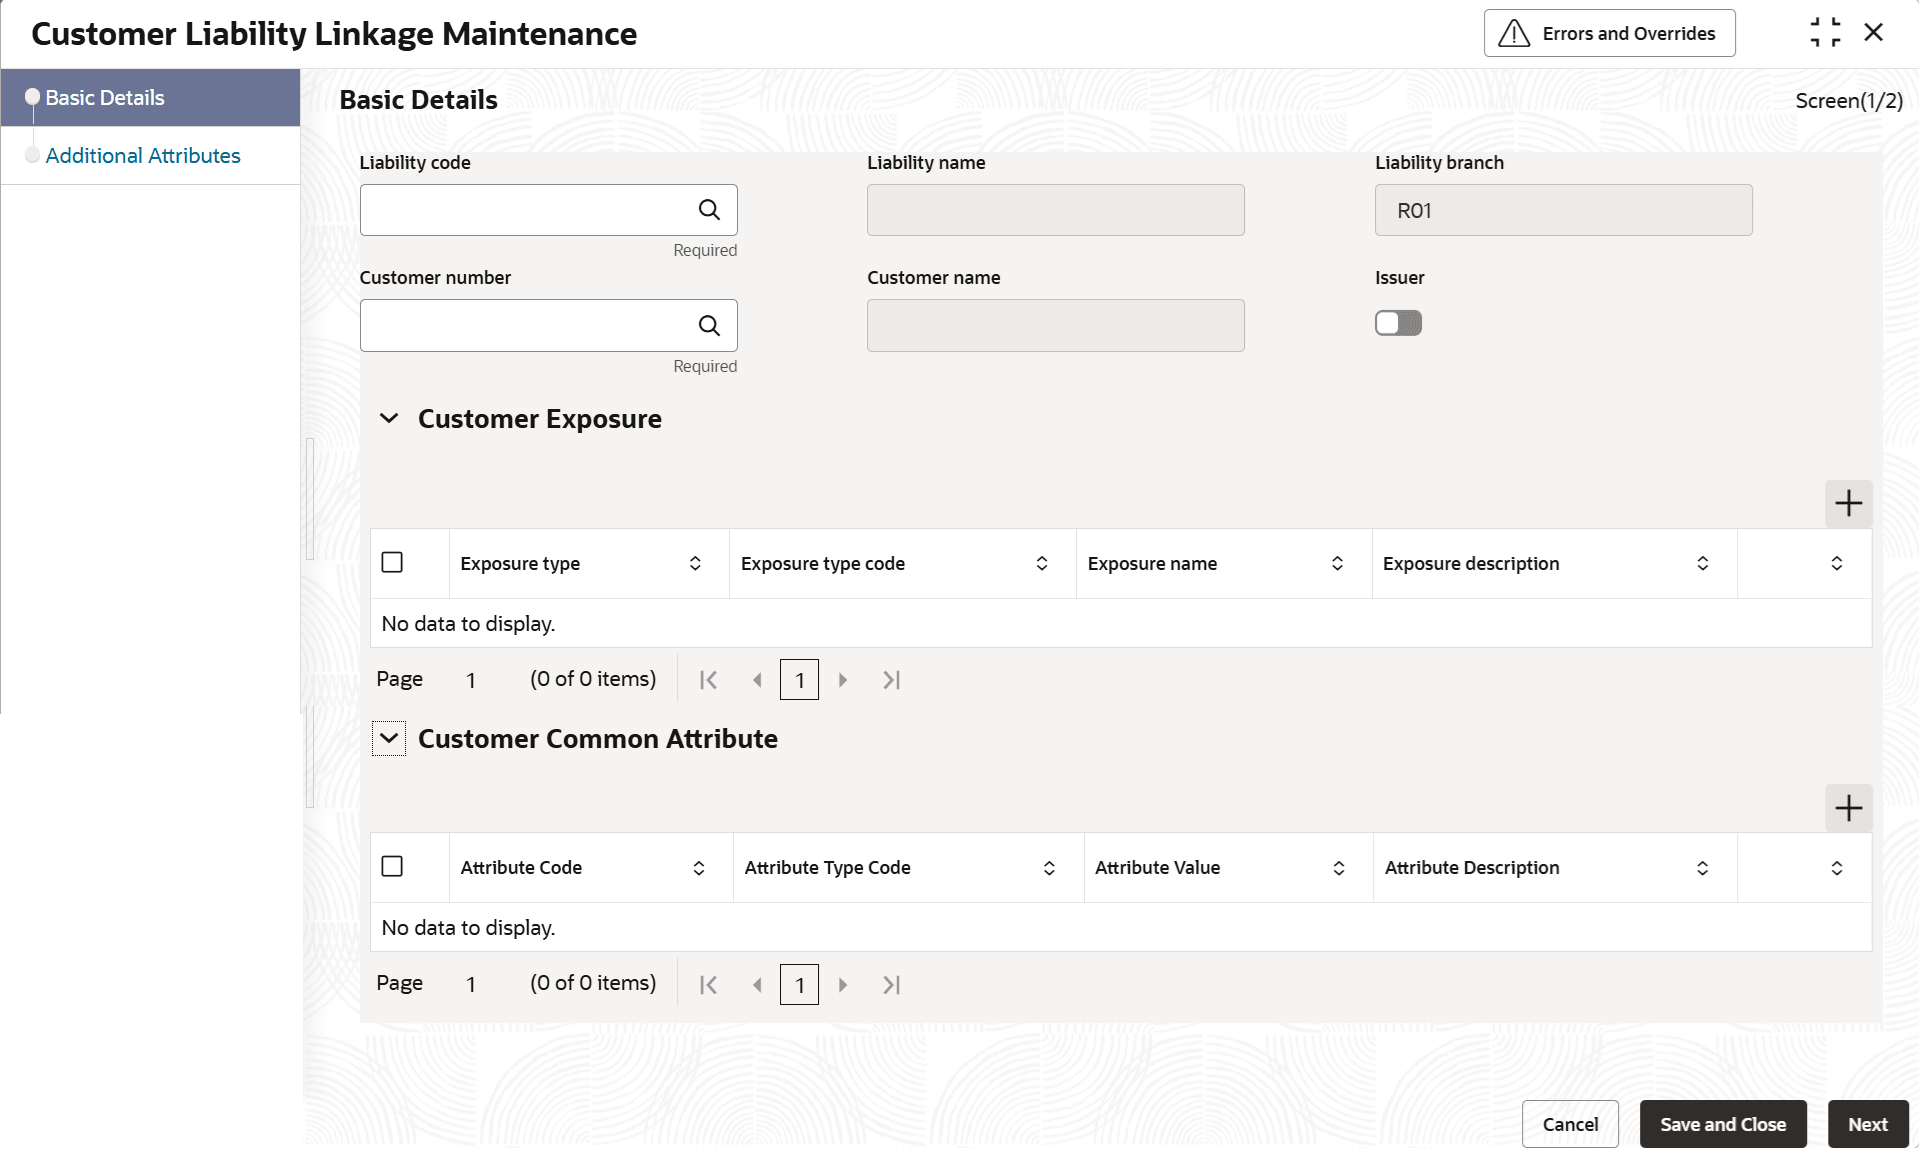1919x1152 pixels.
Task: Go to last page of Customer Exposure
Action: (x=891, y=680)
